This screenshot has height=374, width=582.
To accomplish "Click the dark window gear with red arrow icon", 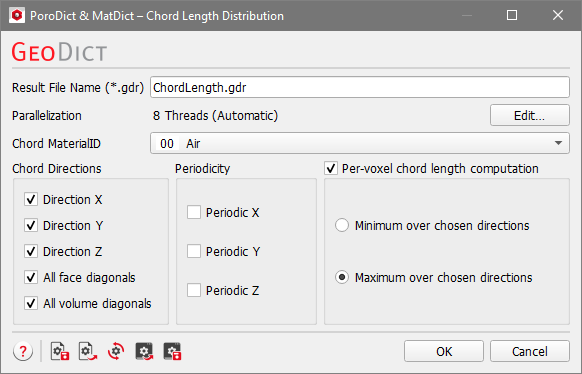I will tap(144, 351).
